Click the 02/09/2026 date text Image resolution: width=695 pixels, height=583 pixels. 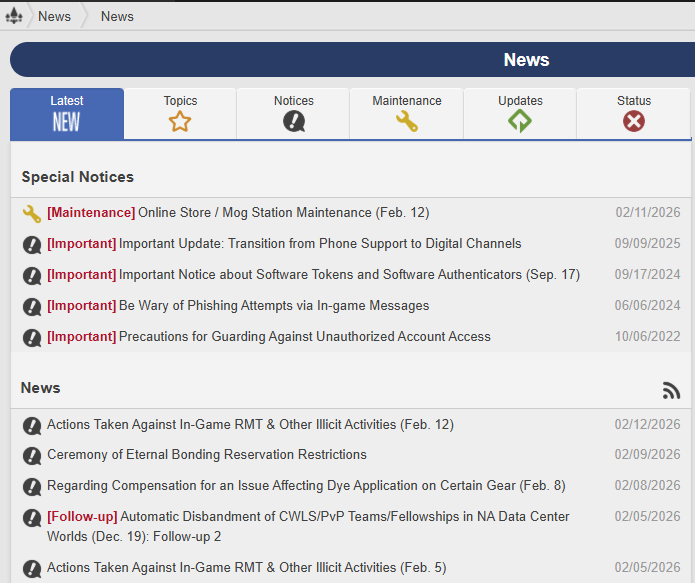648,455
